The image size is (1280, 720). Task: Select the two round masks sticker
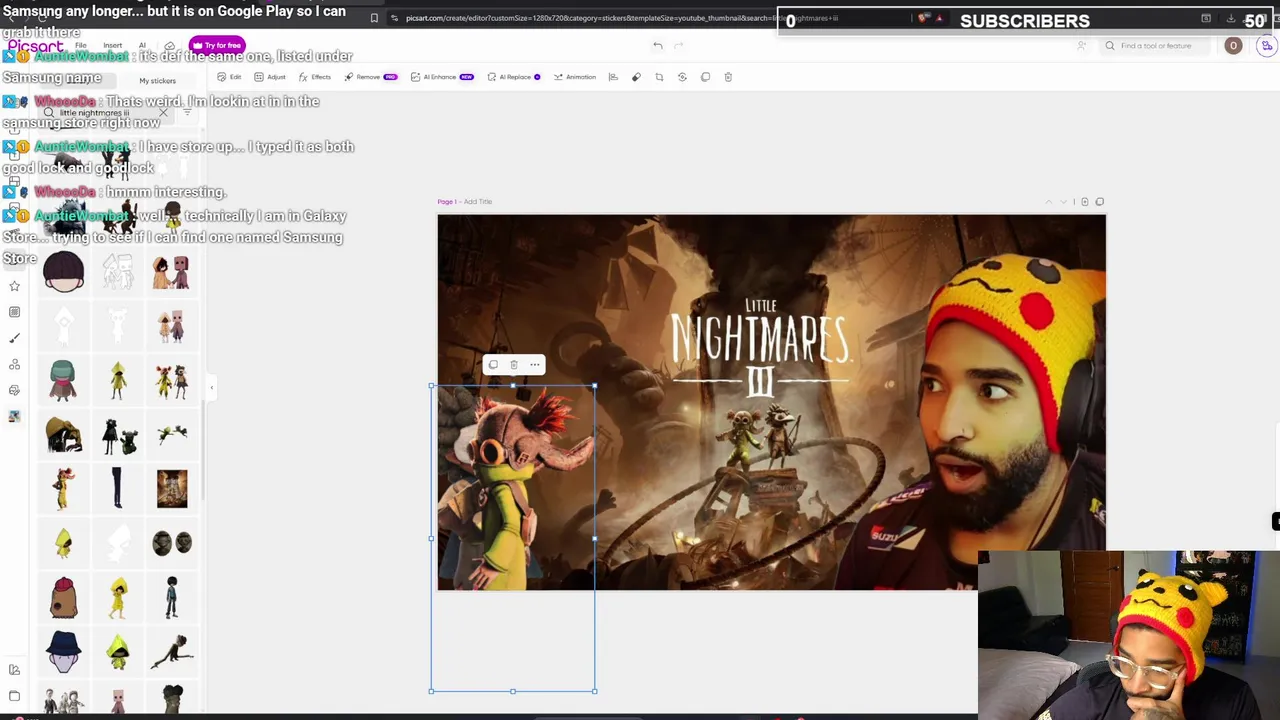(x=172, y=542)
